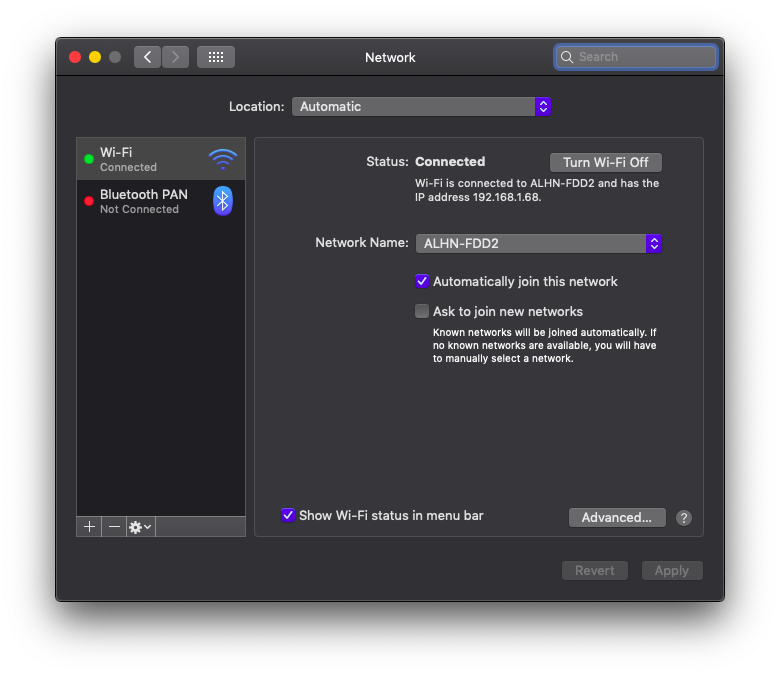Screen dimensions: 780x675
Task: Toggle Show Wi-Fi status in menu bar
Action: pos(288,515)
